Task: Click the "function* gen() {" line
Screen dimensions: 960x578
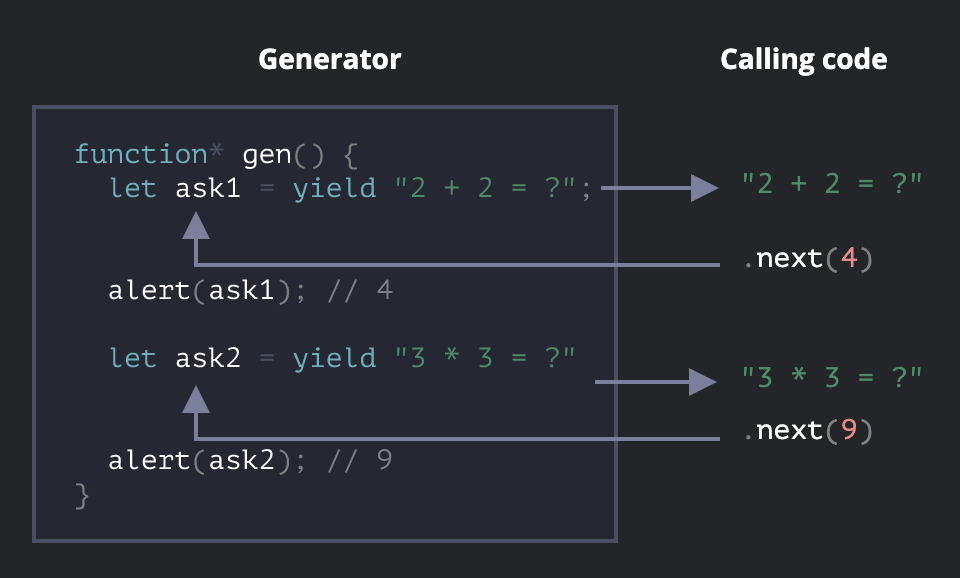Action: [x=216, y=155]
